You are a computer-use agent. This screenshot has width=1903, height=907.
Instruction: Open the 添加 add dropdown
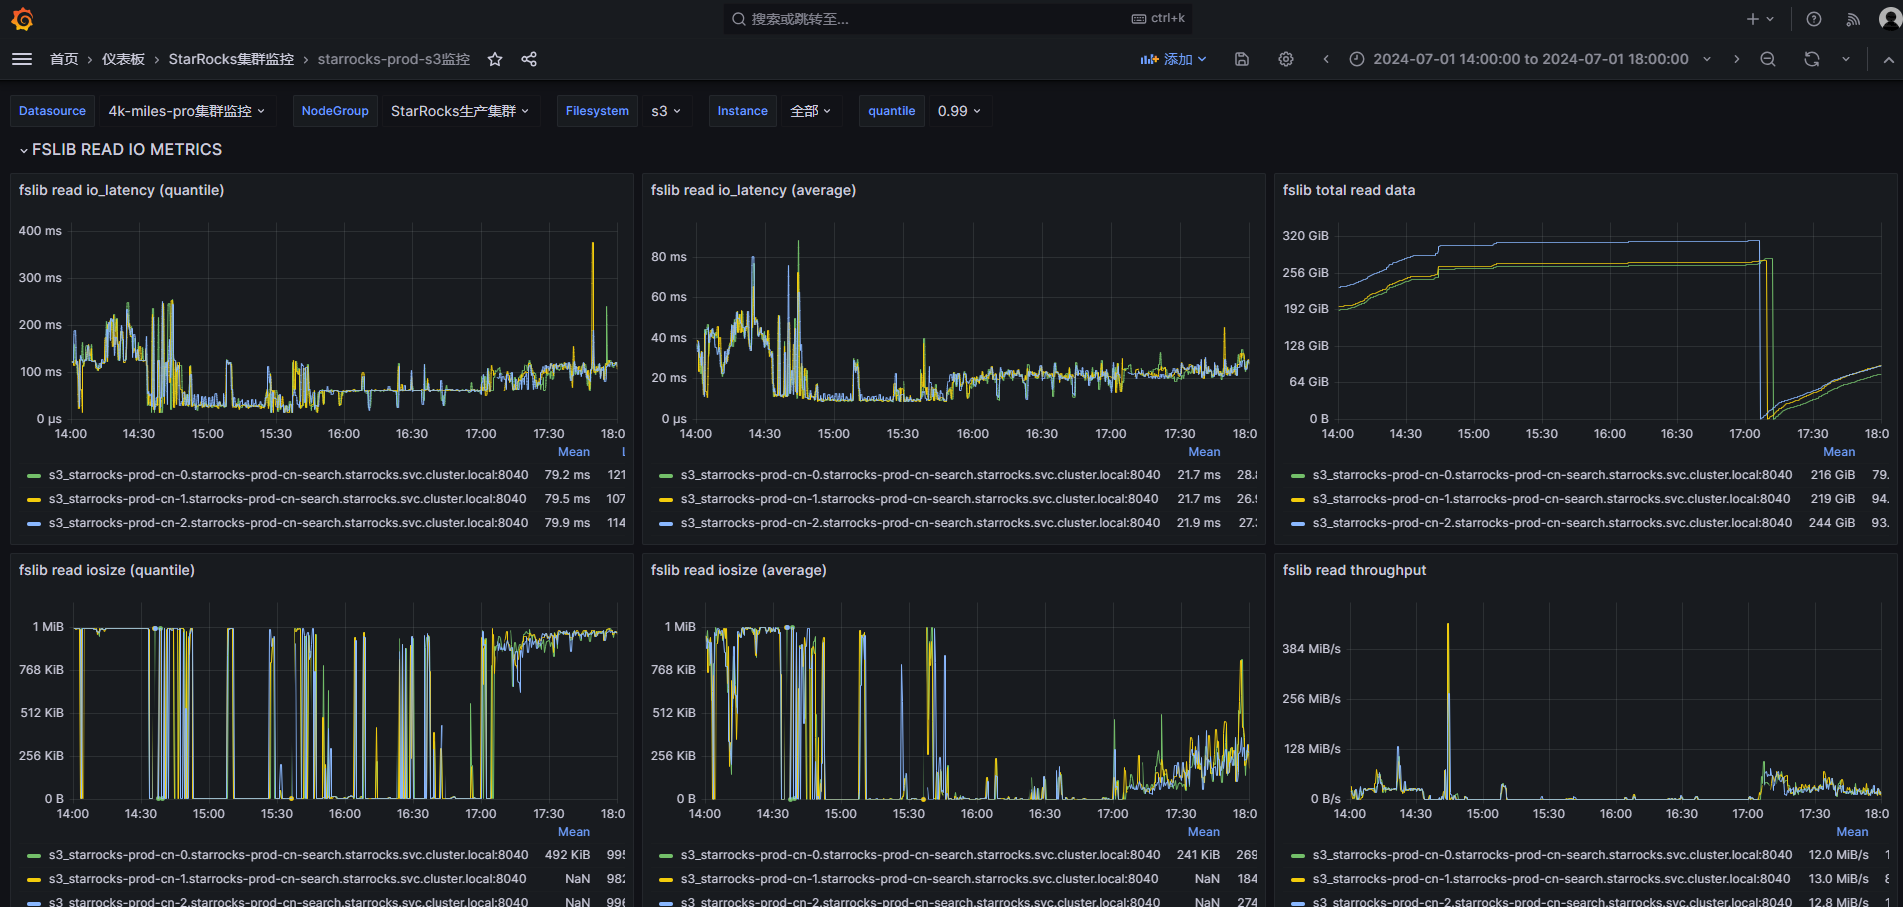pyautogui.click(x=1173, y=59)
